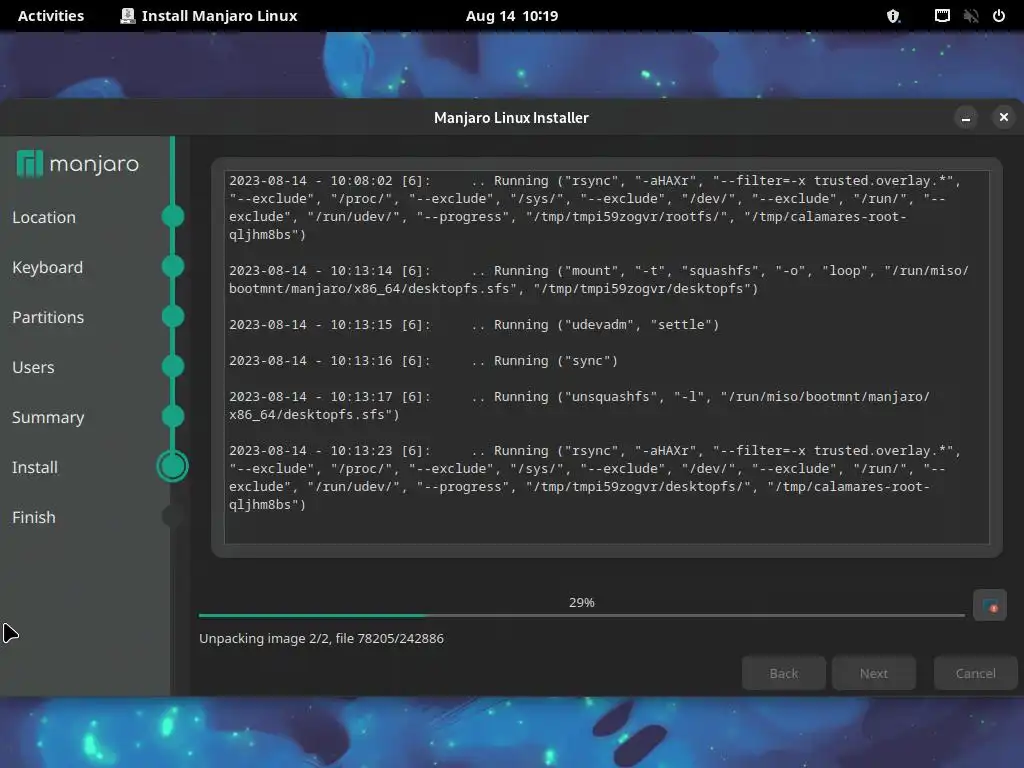Image resolution: width=1024 pixels, height=768 pixels.
Task: Click the 10:08:02 rsync log entry
Action: point(594,208)
